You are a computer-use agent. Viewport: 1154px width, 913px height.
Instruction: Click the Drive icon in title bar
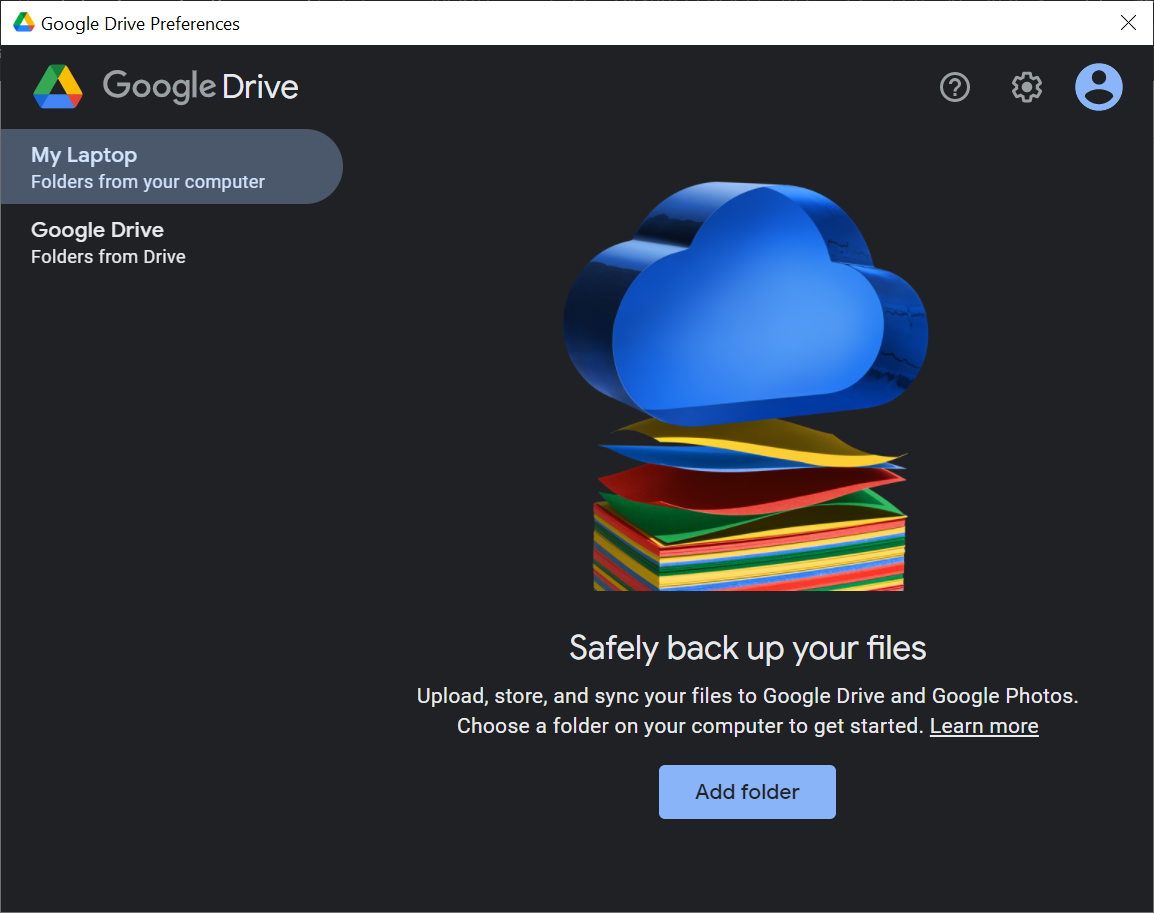(x=24, y=23)
